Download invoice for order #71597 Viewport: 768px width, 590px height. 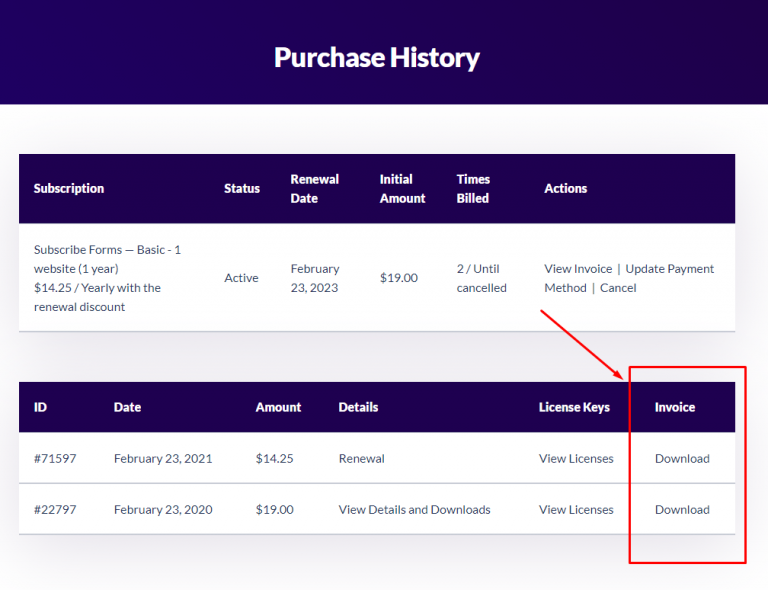[x=682, y=458]
